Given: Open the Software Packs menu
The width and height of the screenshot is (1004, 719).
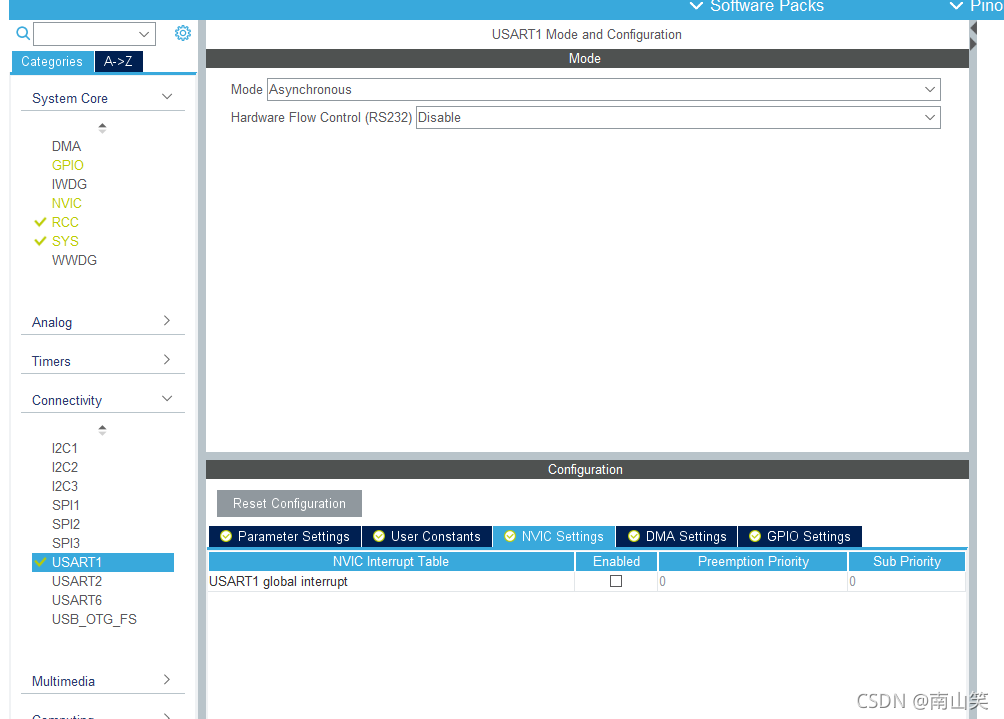Looking at the screenshot, I should point(757,6).
